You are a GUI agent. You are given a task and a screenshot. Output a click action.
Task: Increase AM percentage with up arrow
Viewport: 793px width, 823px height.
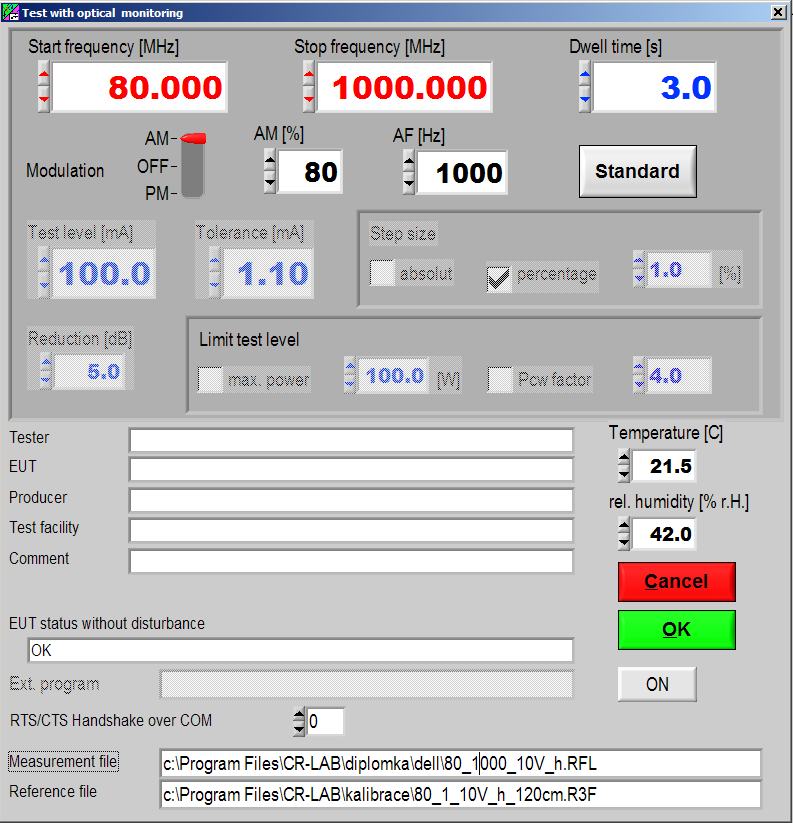(270, 161)
